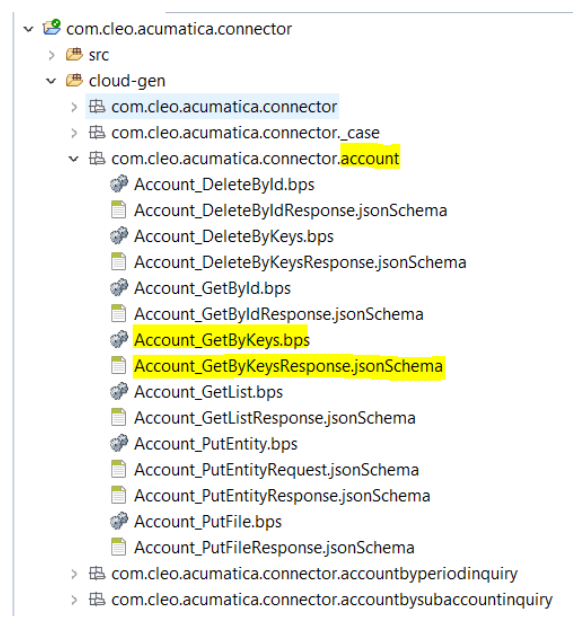Select the highlighted com.cleo.acumatica.connector package
The height and width of the screenshot is (629, 573).
(224, 107)
